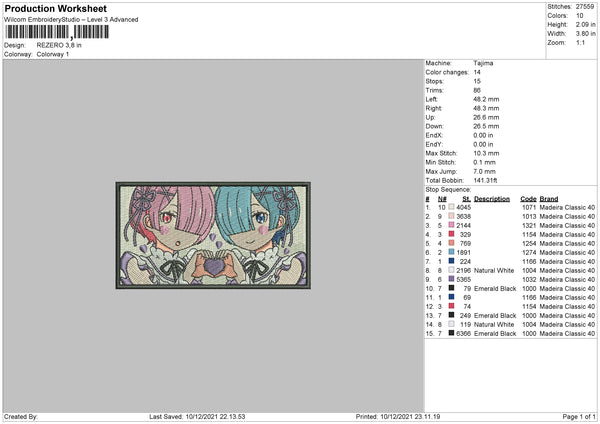Click thread code 1274 in row 6
This screenshot has height=424, width=600.
[x=529, y=253]
